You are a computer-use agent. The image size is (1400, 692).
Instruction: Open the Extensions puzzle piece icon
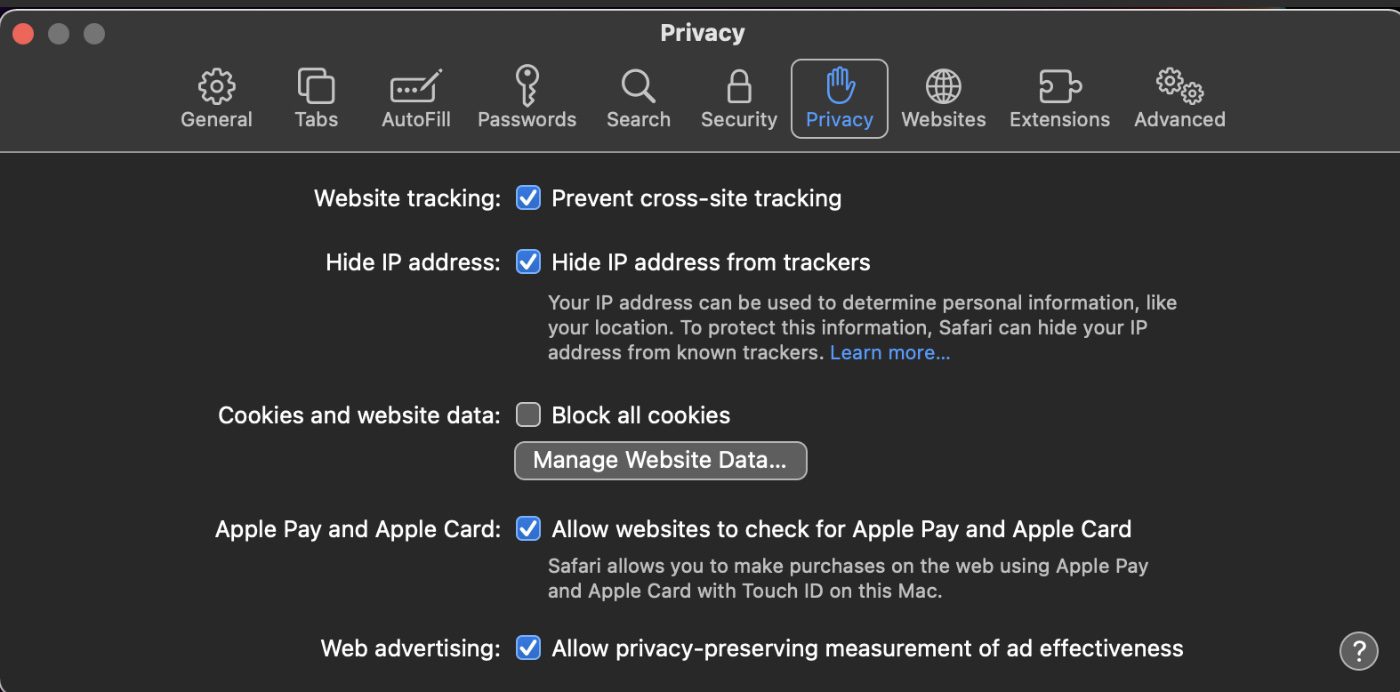1059,88
